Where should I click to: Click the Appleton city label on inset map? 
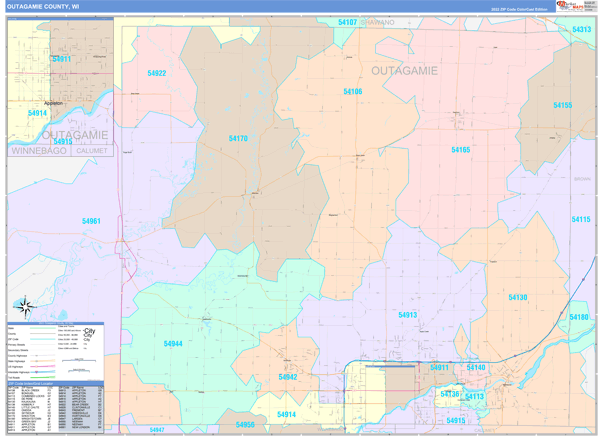coord(53,103)
